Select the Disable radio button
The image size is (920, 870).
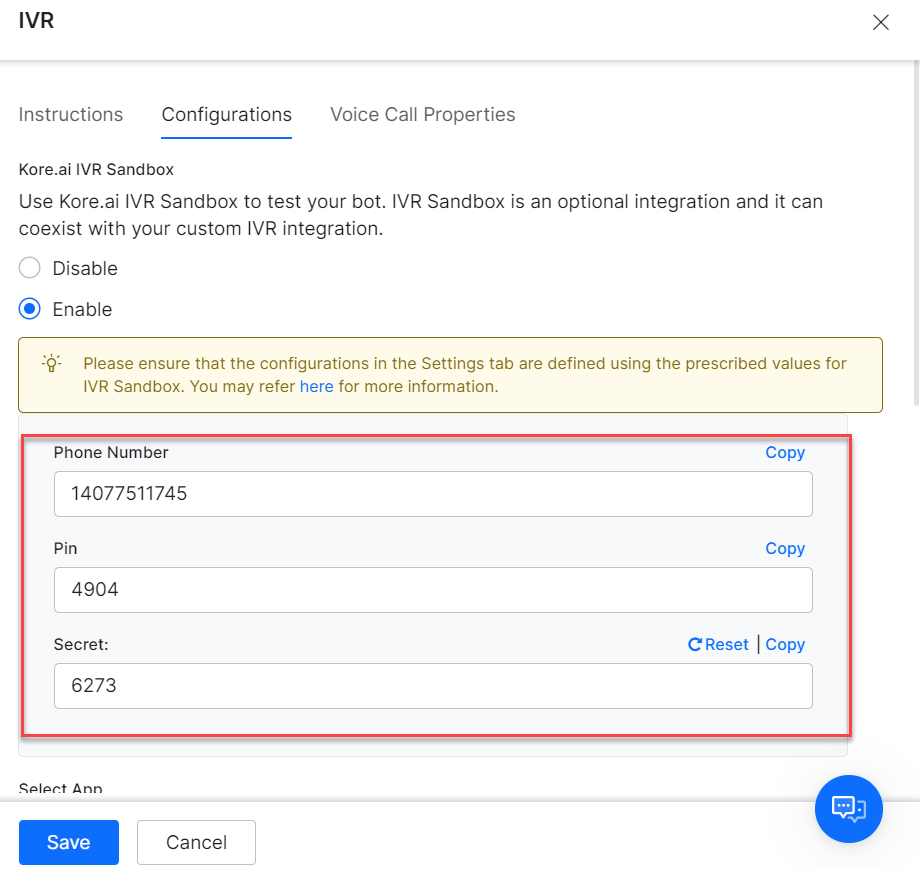coord(29,268)
